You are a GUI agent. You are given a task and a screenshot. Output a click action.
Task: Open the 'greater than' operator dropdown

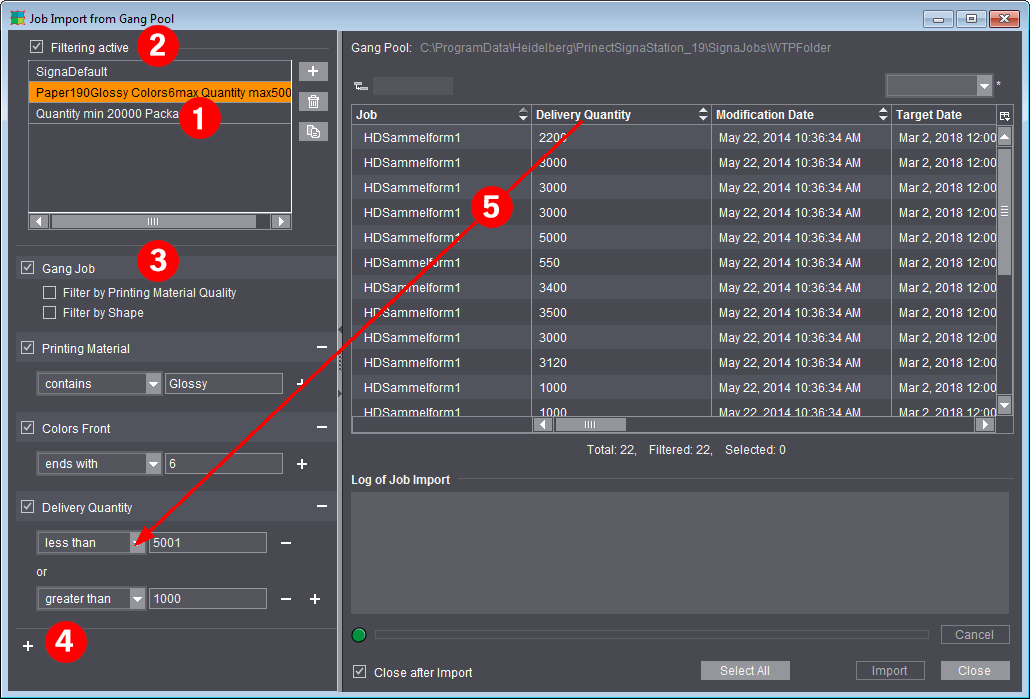click(x=137, y=599)
